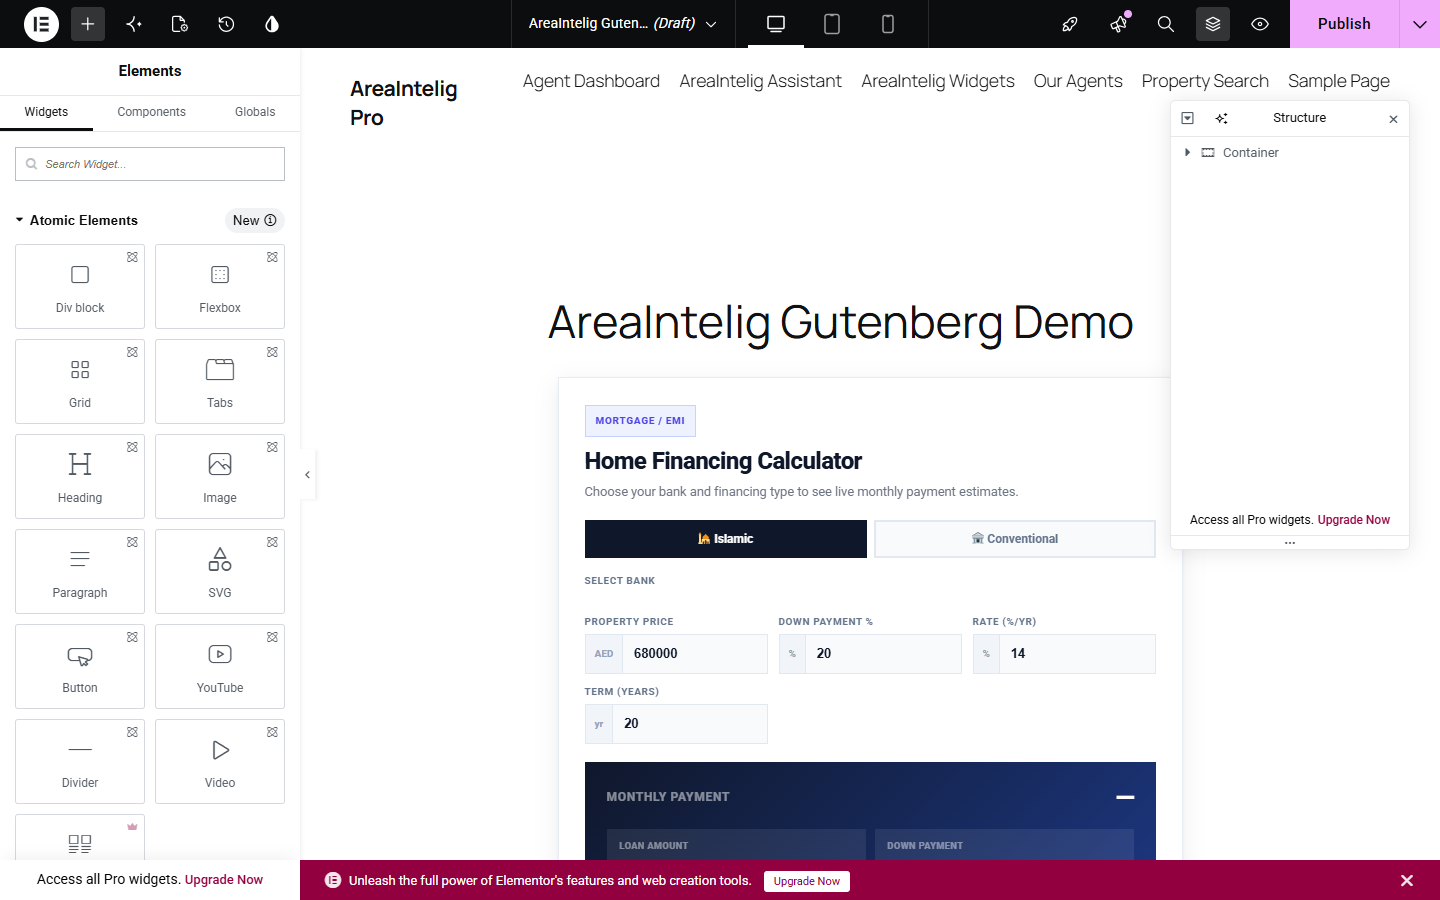
Task: Click Upgrade Now button in the promo banner
Action: [807, 881]
